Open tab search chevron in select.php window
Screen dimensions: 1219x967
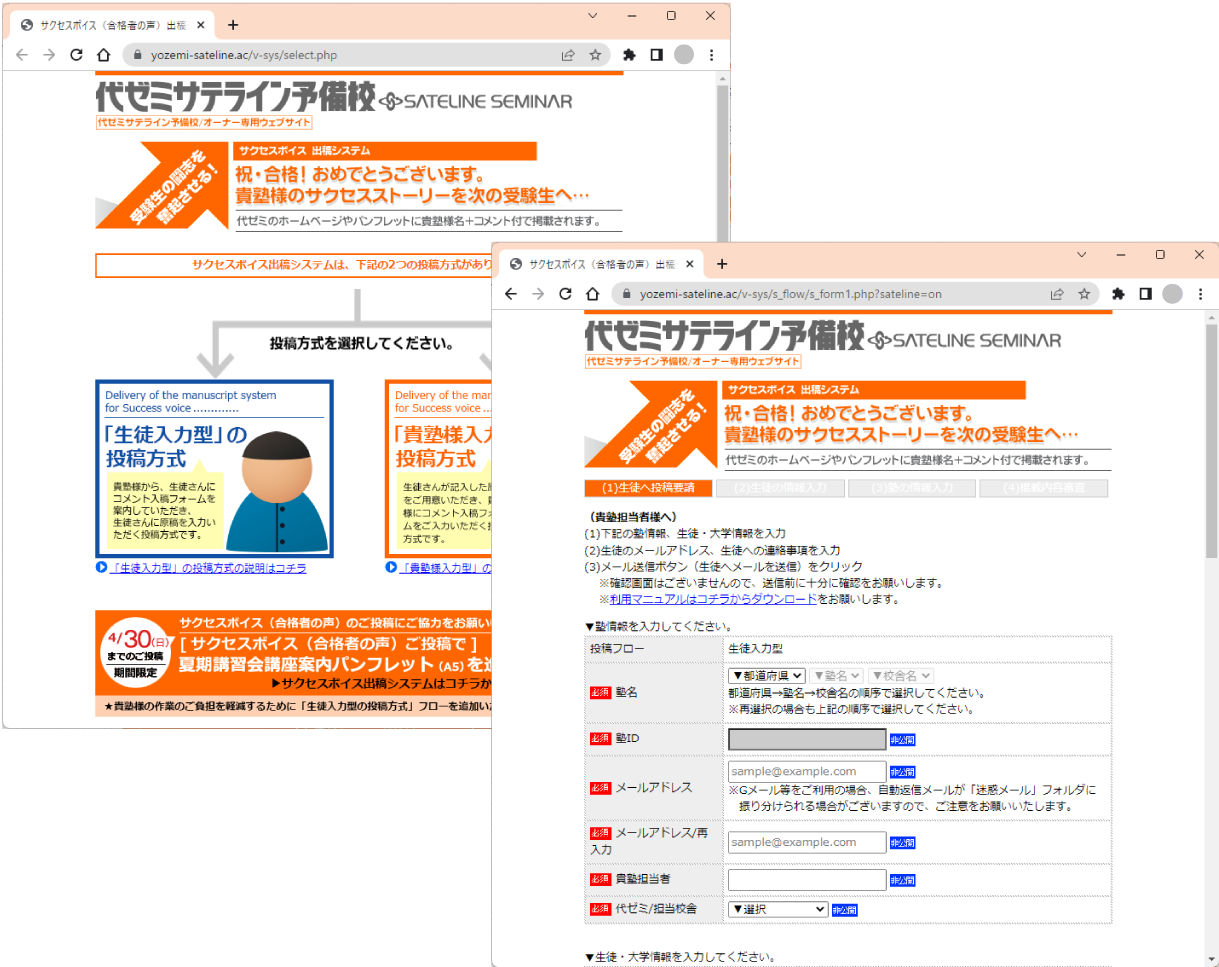[x=592, y=16]
